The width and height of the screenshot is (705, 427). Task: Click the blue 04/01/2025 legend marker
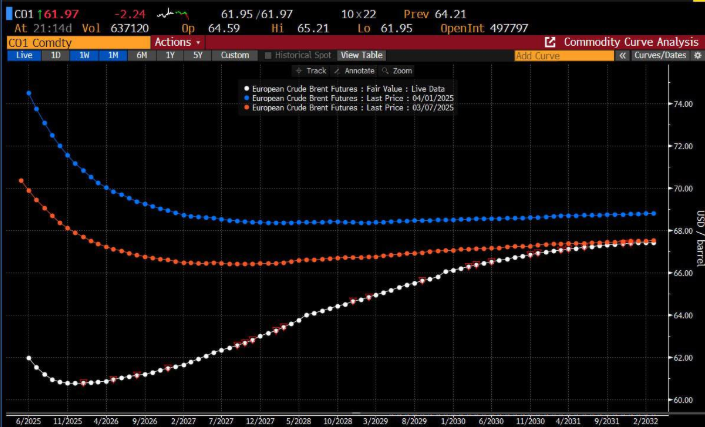pos(246,98)
